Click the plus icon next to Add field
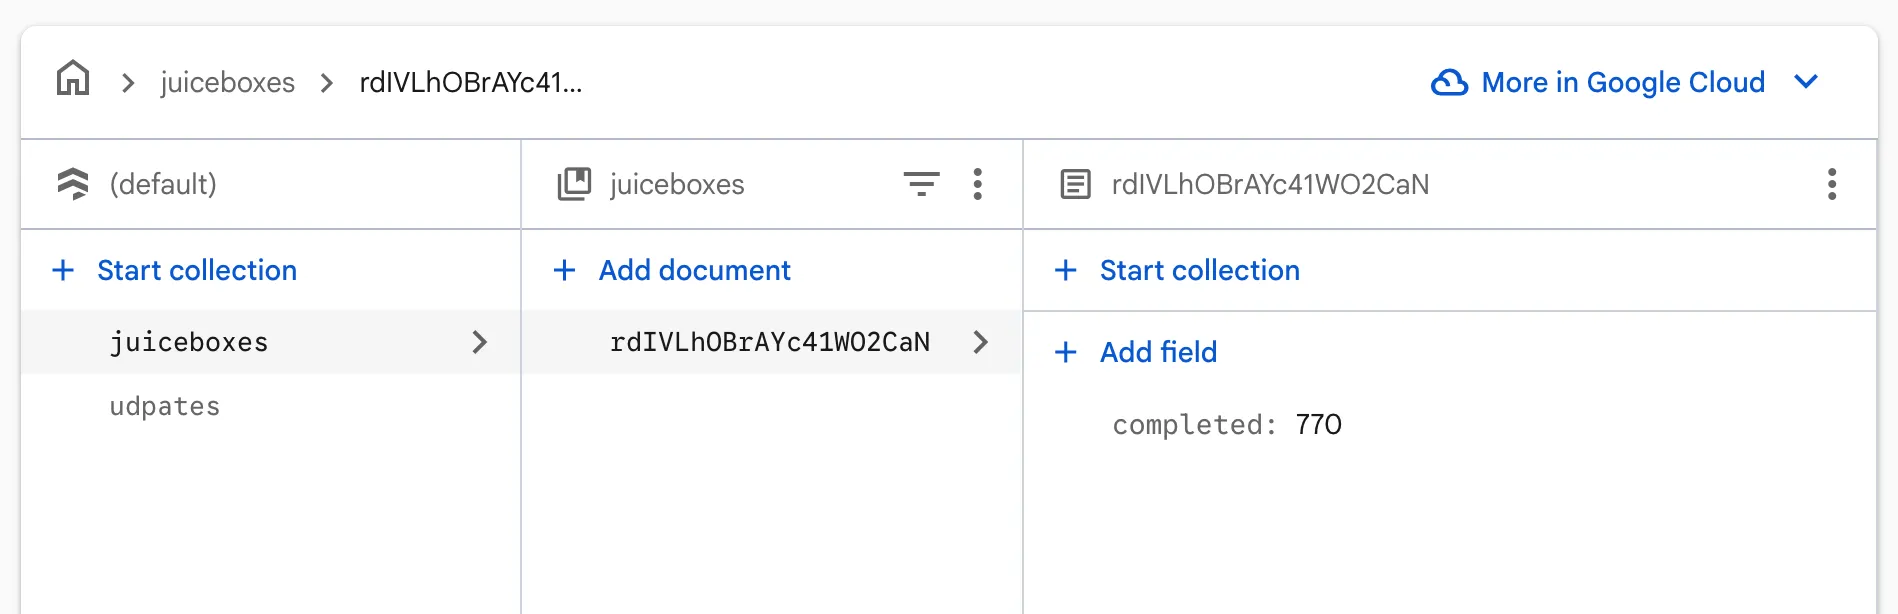This screenshot has width=1898, height=614. click(x=1065, y=352)
